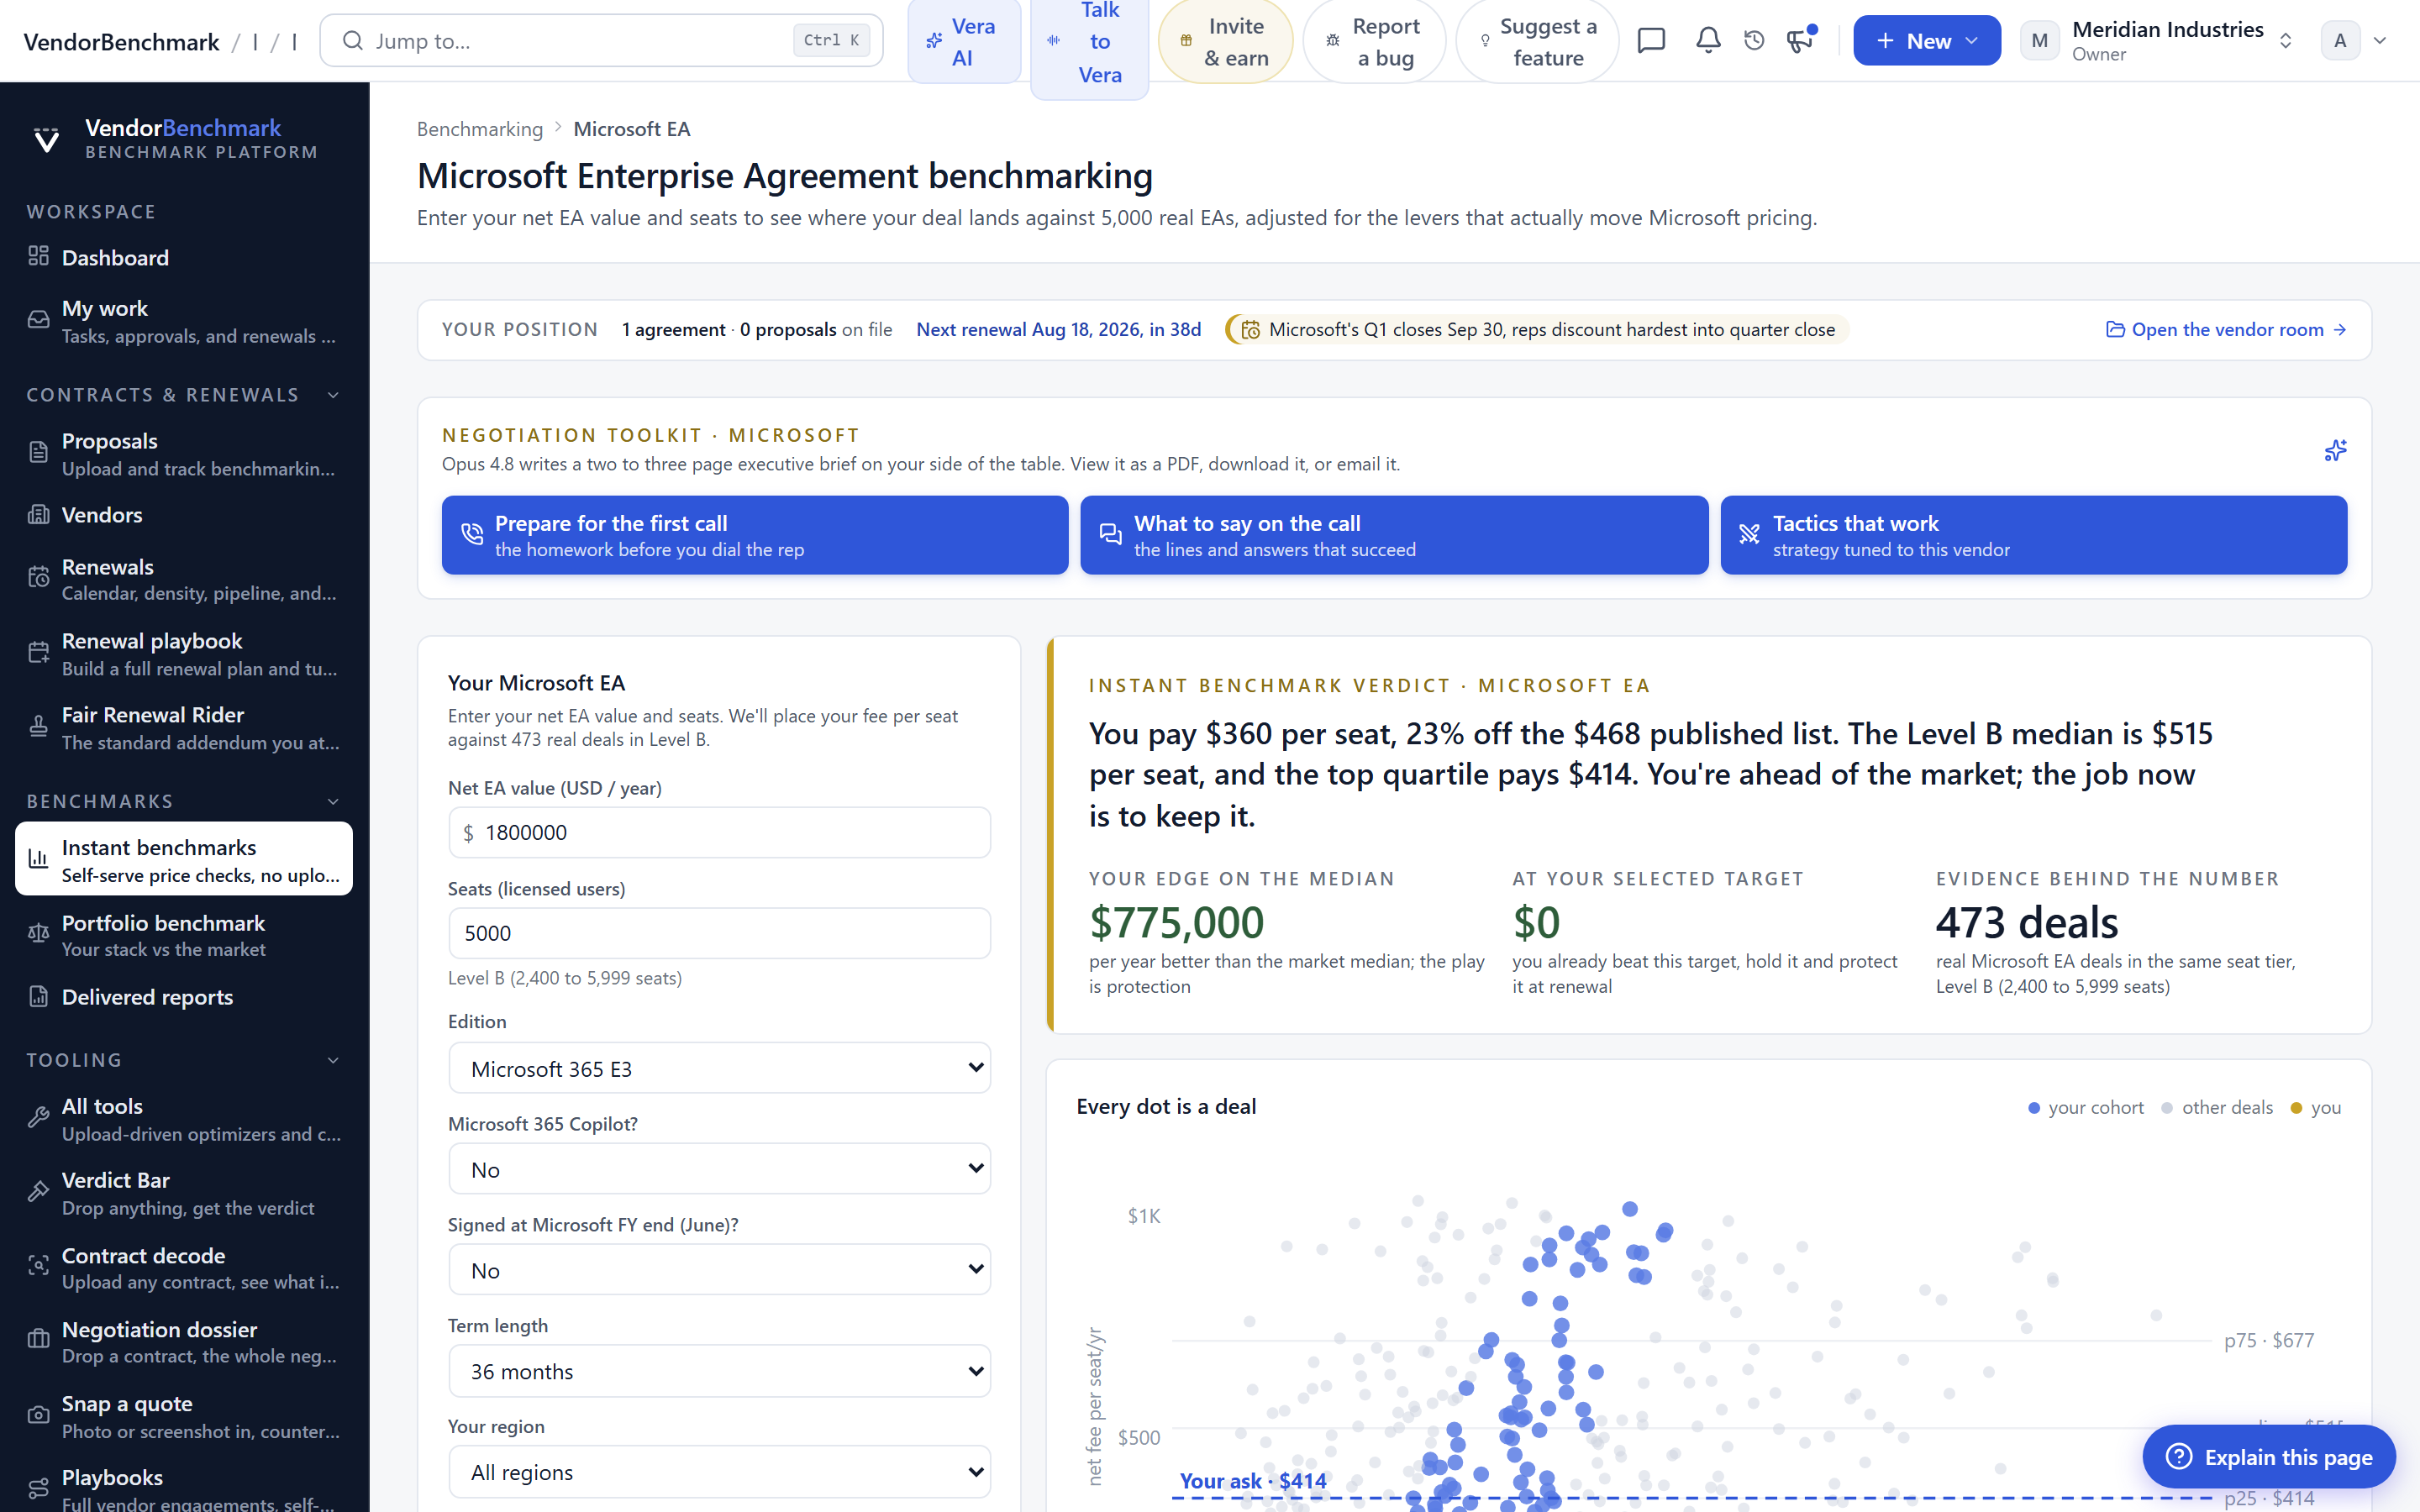Open the Term length dropdown
This screenshot has height=1512, width=2420.
point(719,1371)
